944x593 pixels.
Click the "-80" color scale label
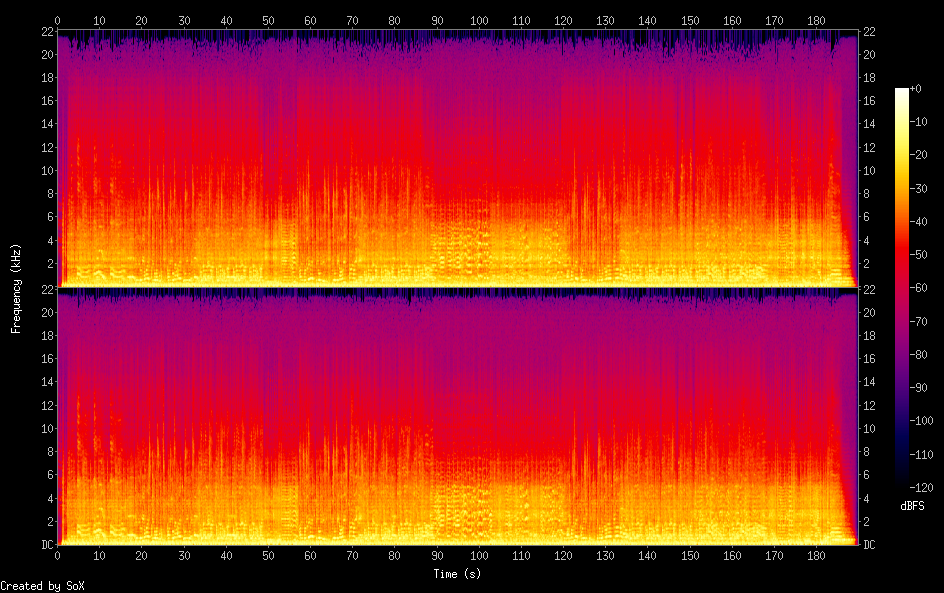pyautogui.click(x=918, y=355)
